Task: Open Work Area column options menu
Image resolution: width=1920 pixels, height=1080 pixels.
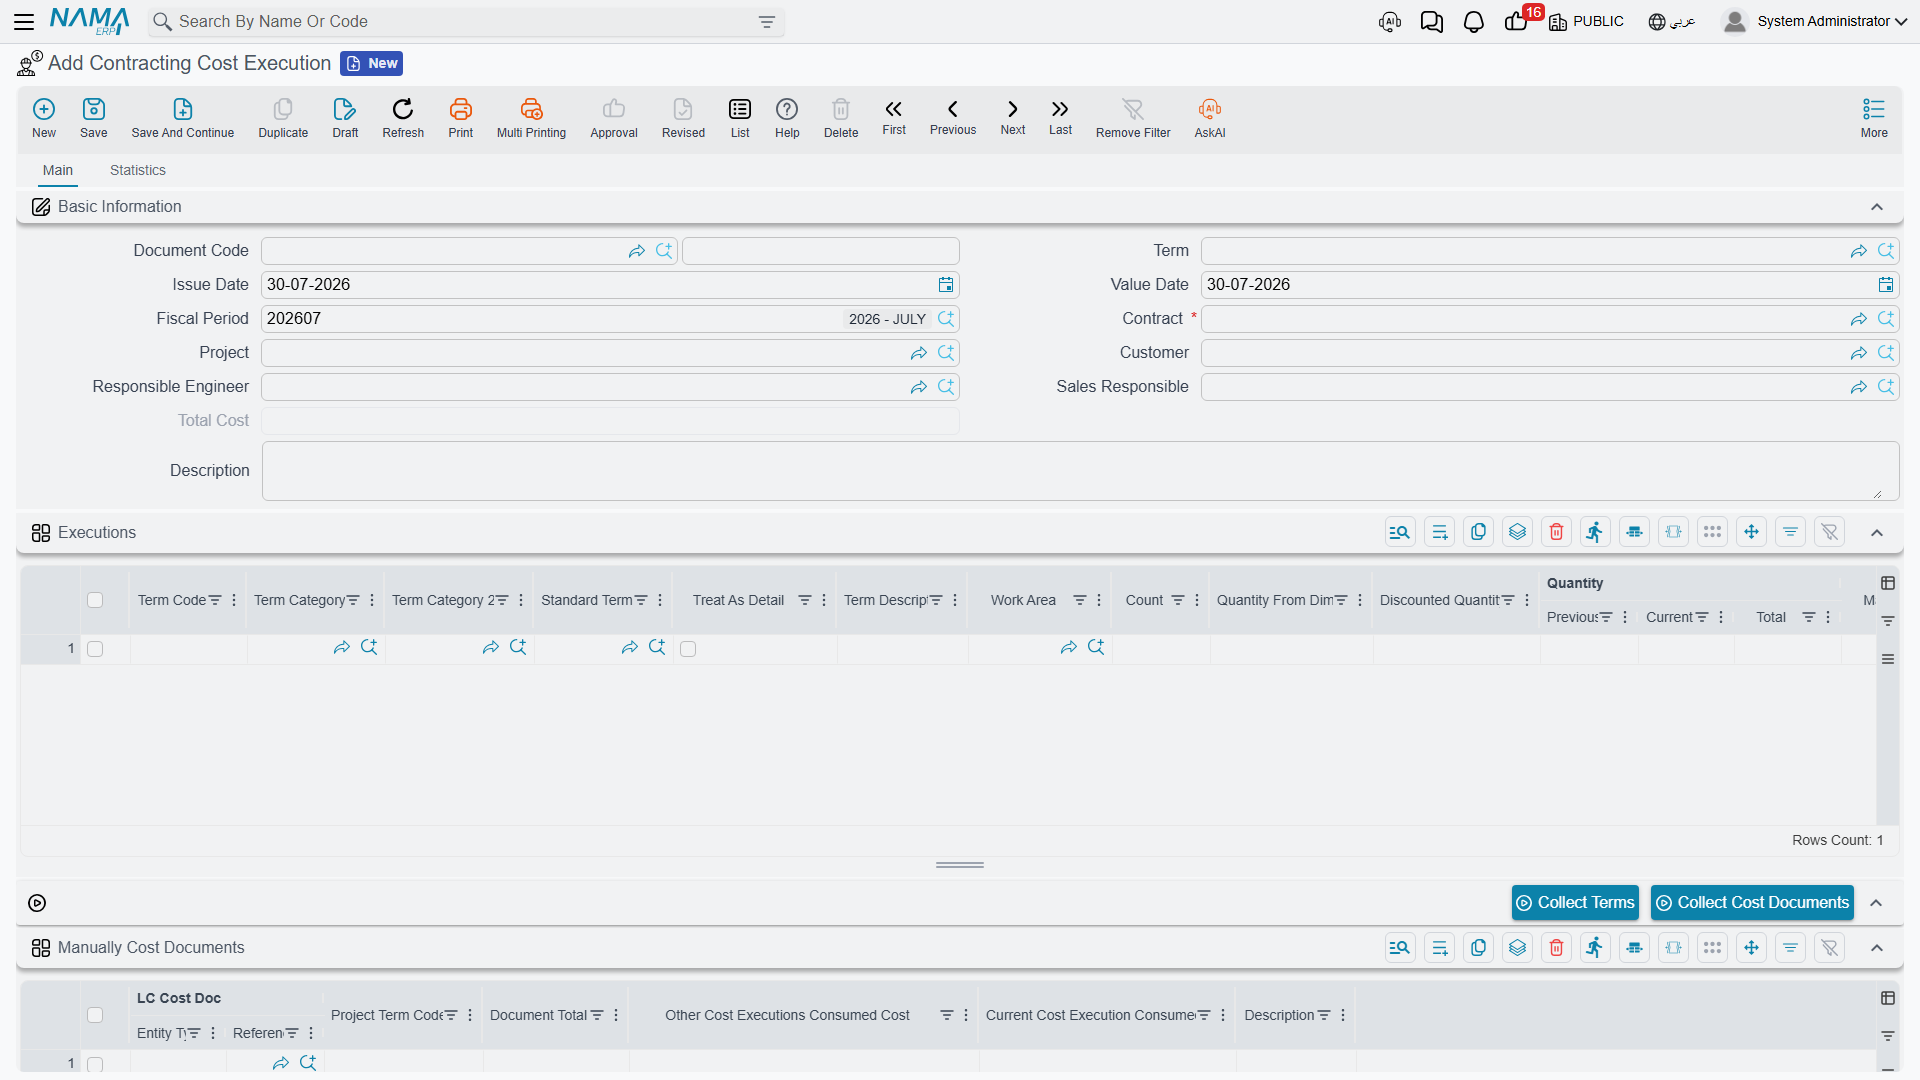Action: coord(1099,600)
